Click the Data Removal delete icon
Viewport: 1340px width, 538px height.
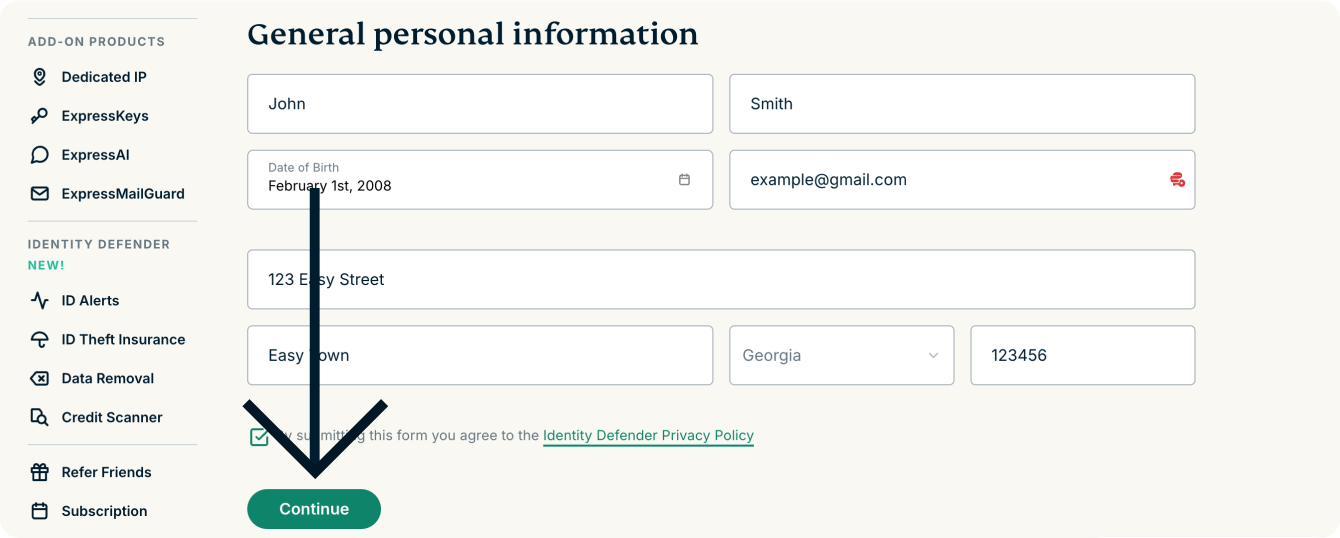pos(39,378)
